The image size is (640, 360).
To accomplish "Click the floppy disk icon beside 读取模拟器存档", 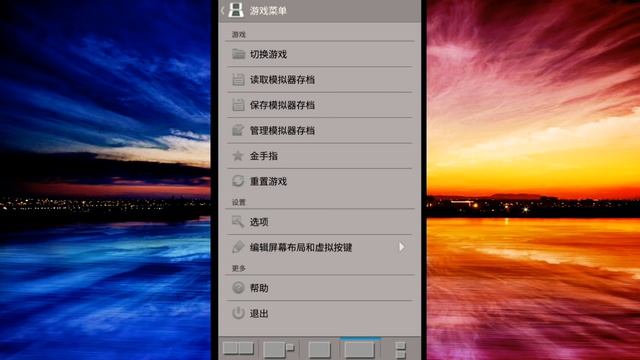I will click(238, 80).
